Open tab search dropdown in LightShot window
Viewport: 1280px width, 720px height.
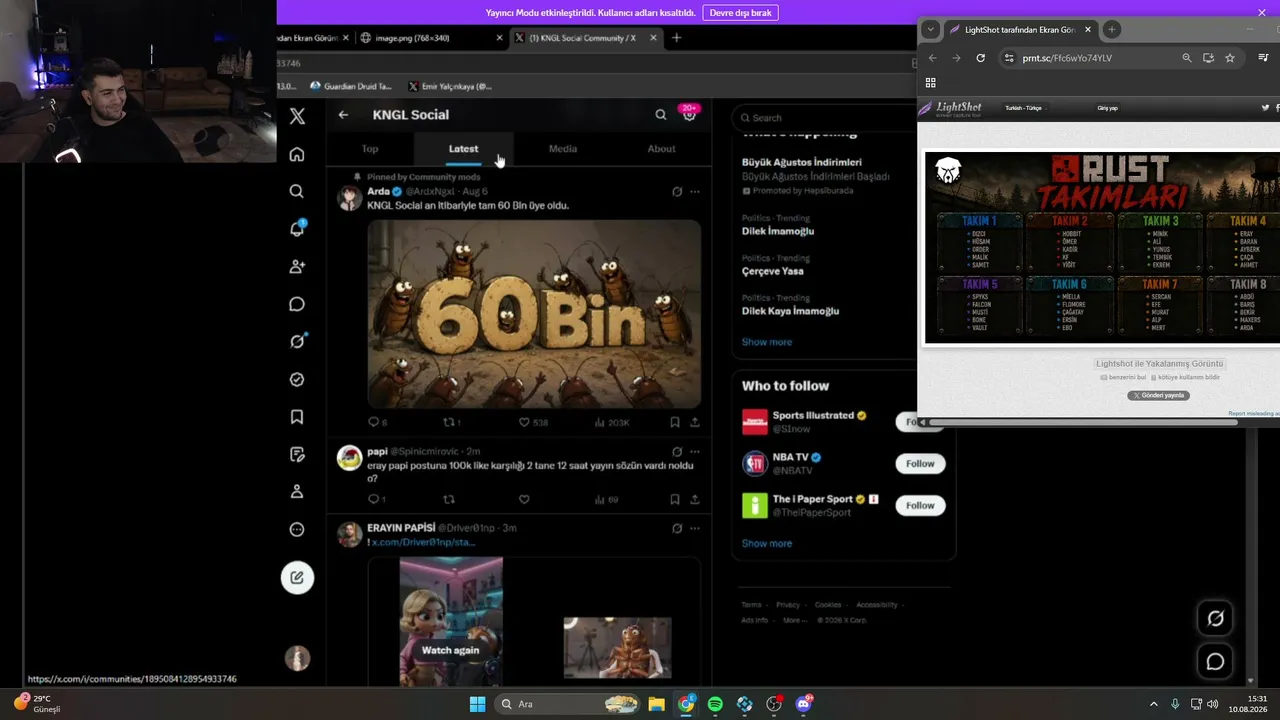tap(931, 30)
